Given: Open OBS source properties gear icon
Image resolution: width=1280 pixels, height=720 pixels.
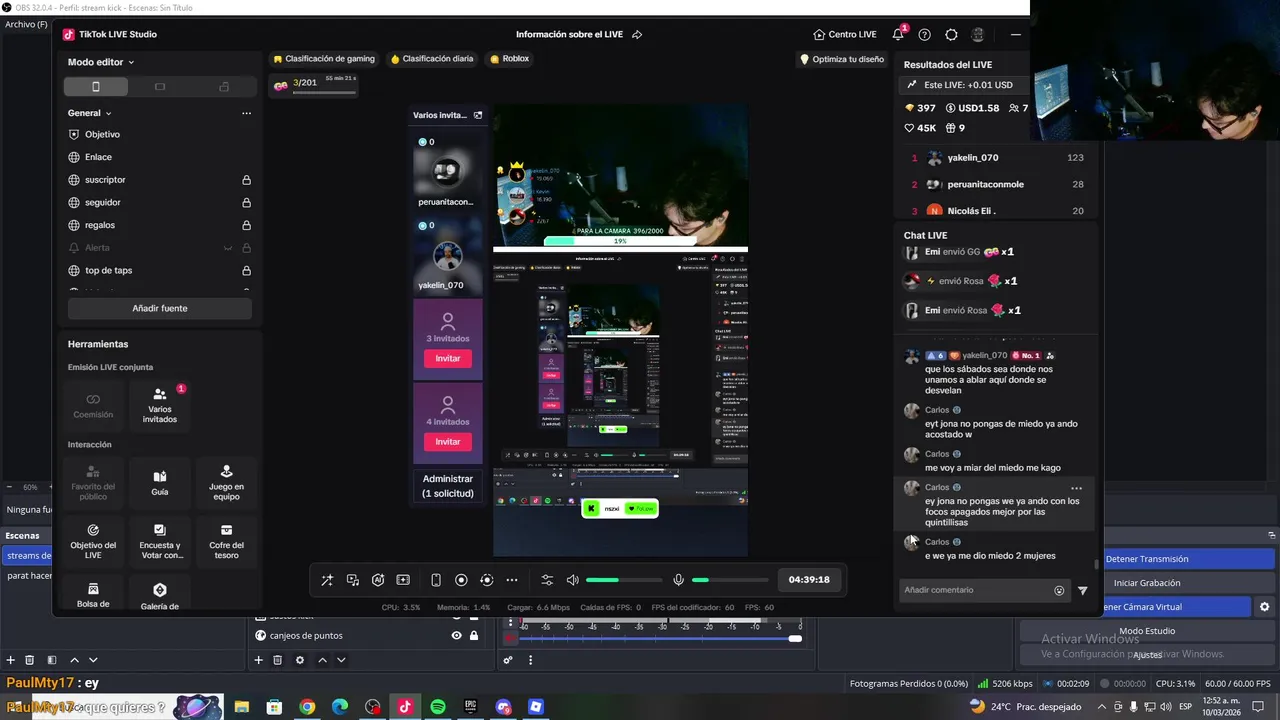Looking at the screenshot, I should 299,660.
